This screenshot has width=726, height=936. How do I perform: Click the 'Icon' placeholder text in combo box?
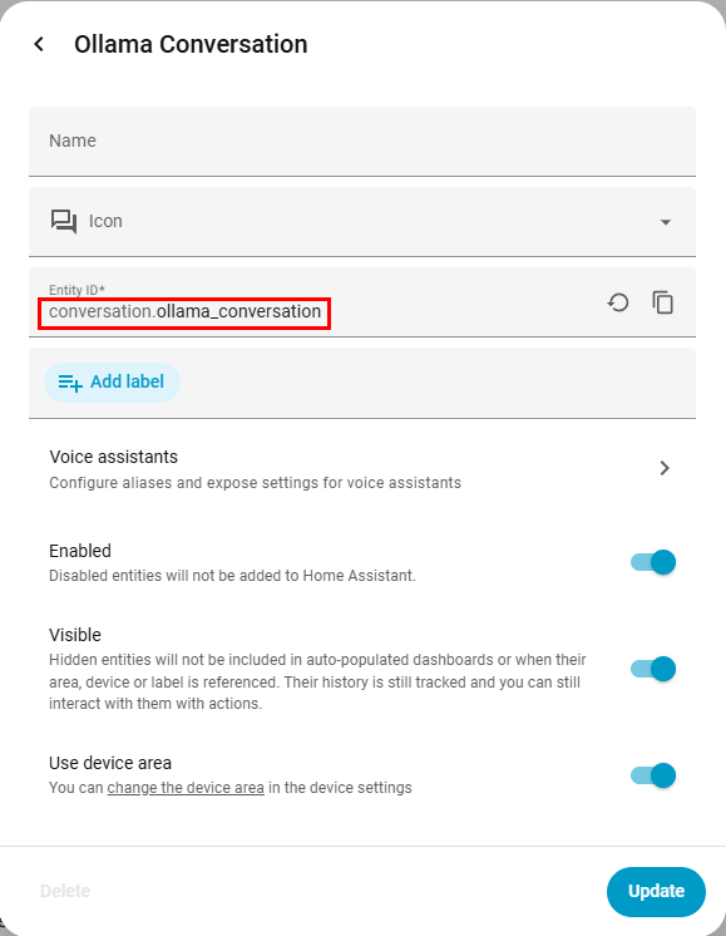click(x=106, y=221)
